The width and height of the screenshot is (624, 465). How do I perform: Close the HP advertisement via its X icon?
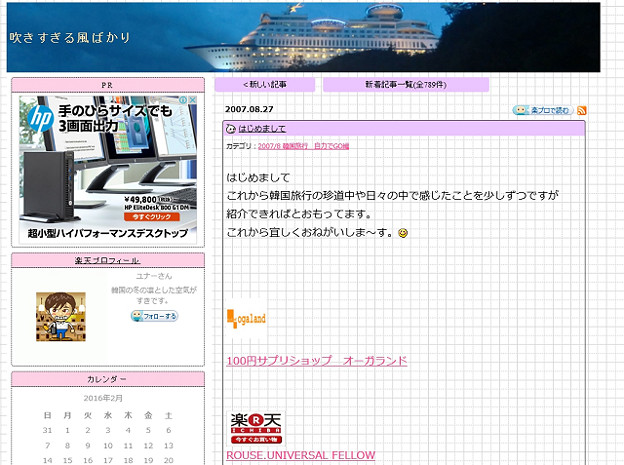[192, 100]
